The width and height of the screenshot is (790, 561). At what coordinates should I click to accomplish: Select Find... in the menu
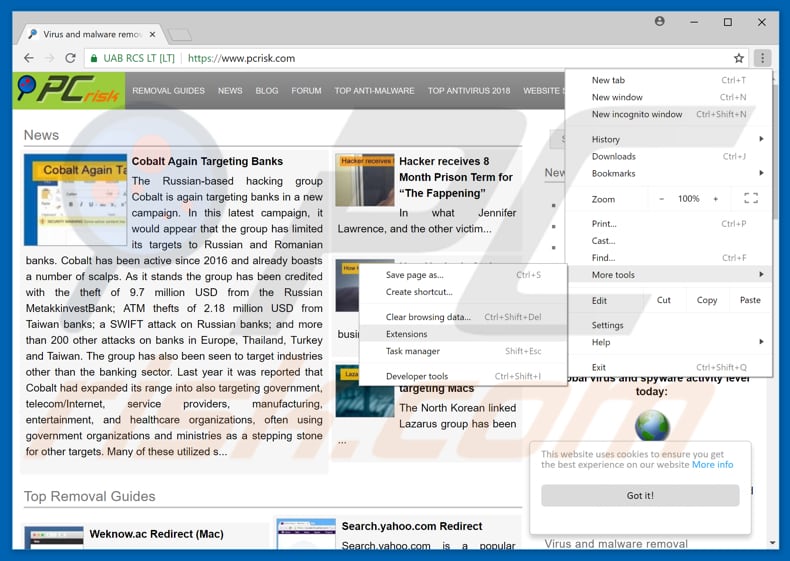click(669, 258)
